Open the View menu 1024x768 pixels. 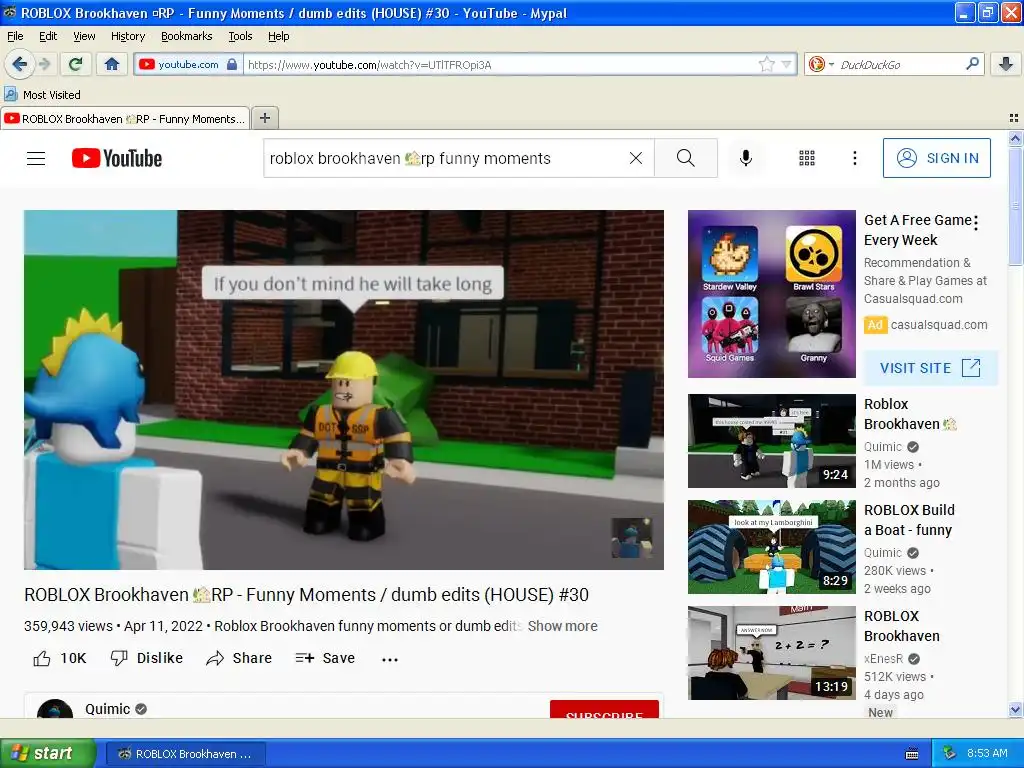pyautogui.click(x=84, y=36)
